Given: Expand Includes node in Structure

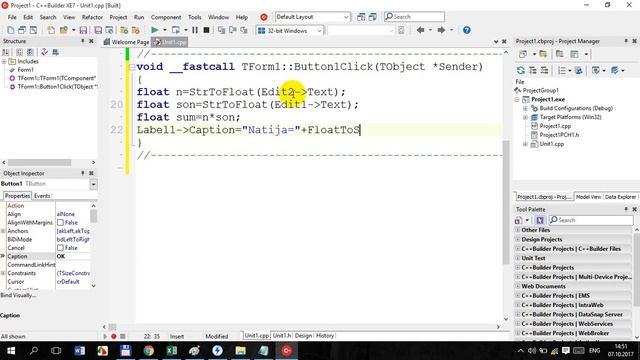Looking at the screenshot, I should click(x=4, y=62).
